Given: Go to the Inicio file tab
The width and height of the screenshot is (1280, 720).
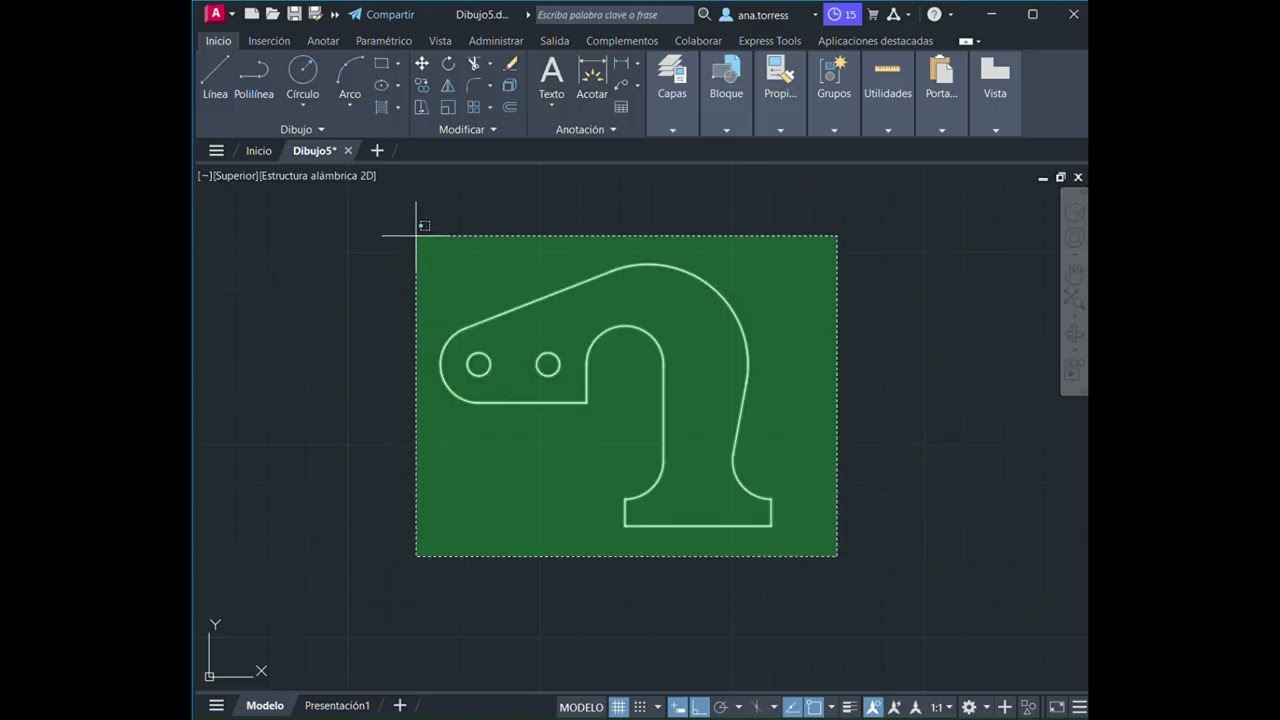Looking at the screenshot, I should 259,151.
